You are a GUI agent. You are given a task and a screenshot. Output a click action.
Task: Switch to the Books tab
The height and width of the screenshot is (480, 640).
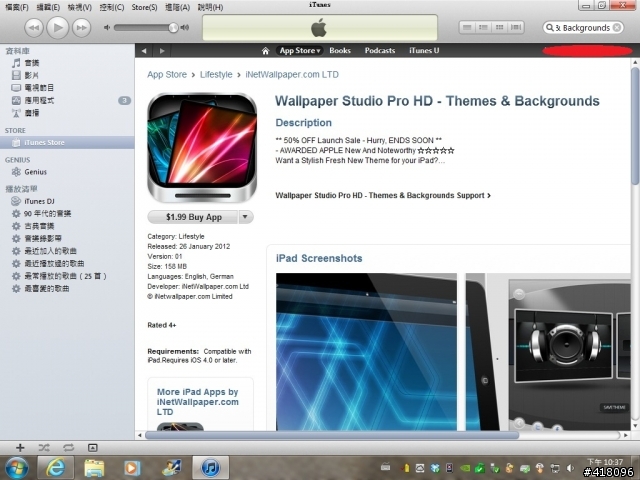[340, 51]
